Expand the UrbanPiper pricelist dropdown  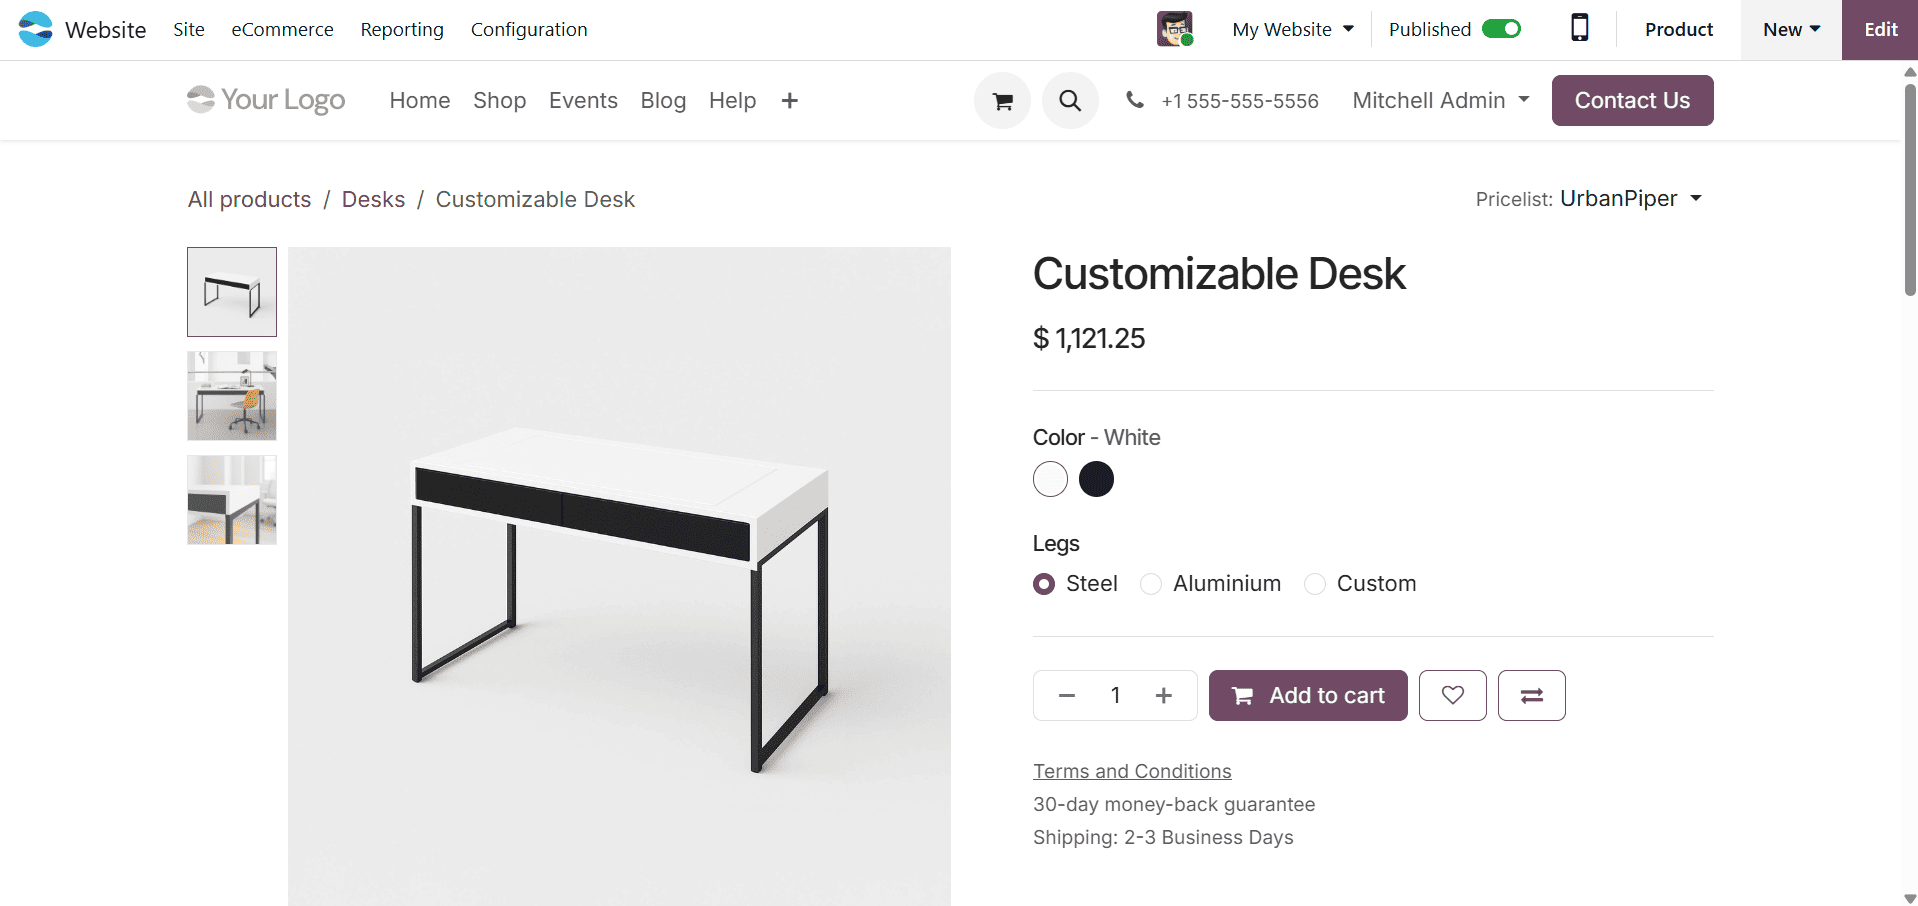(1630, 199)
